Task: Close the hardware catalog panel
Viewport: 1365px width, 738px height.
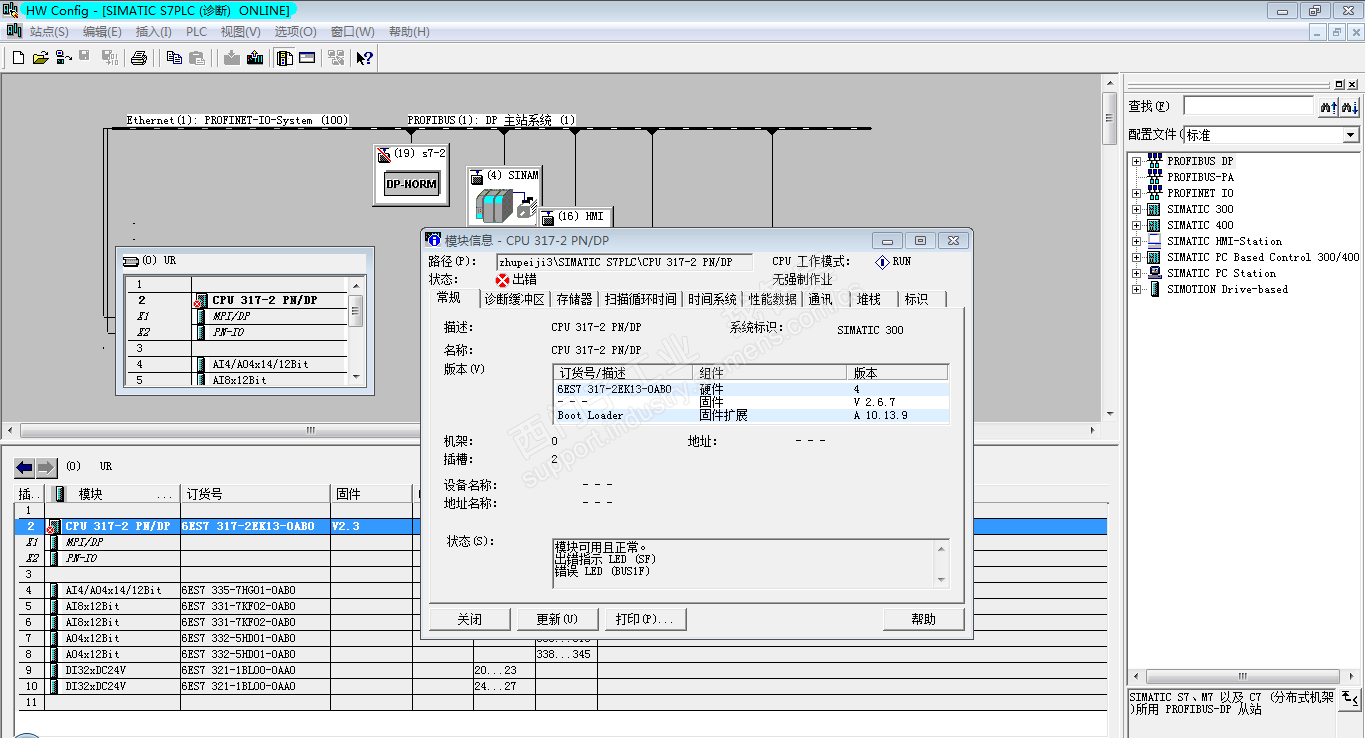Action: 1352,84
